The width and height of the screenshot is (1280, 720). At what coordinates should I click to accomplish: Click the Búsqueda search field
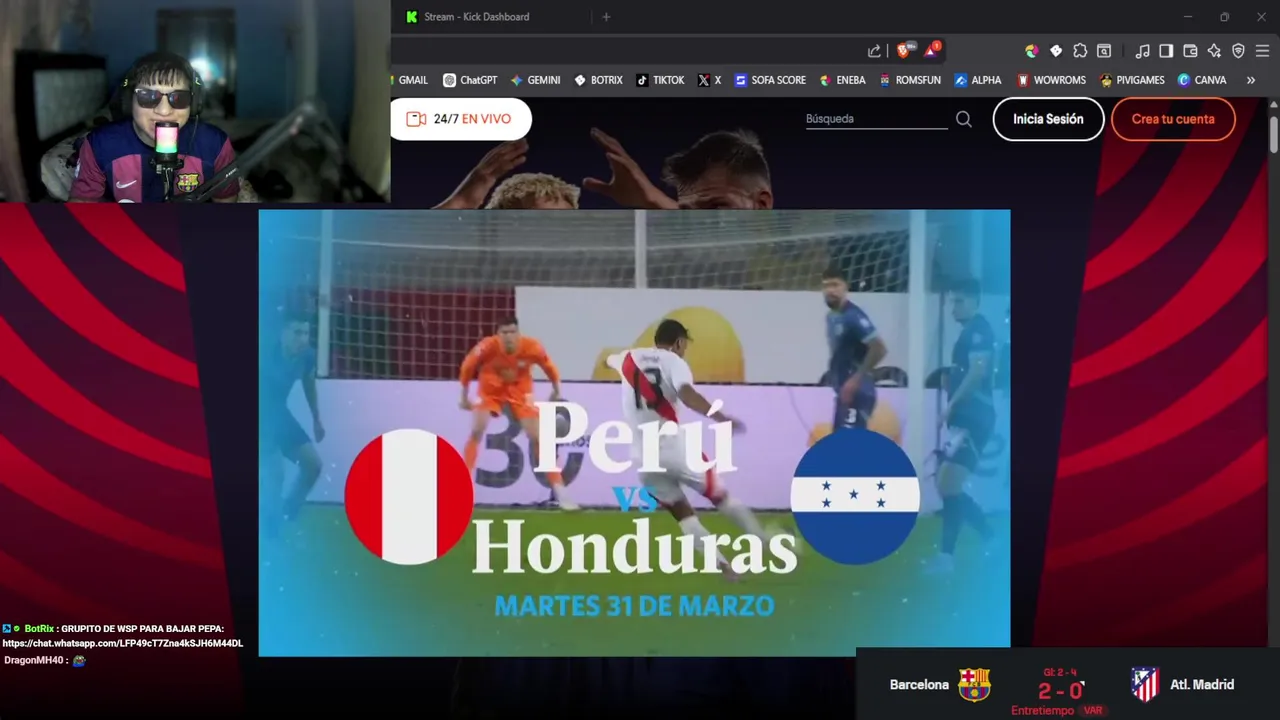876,119
